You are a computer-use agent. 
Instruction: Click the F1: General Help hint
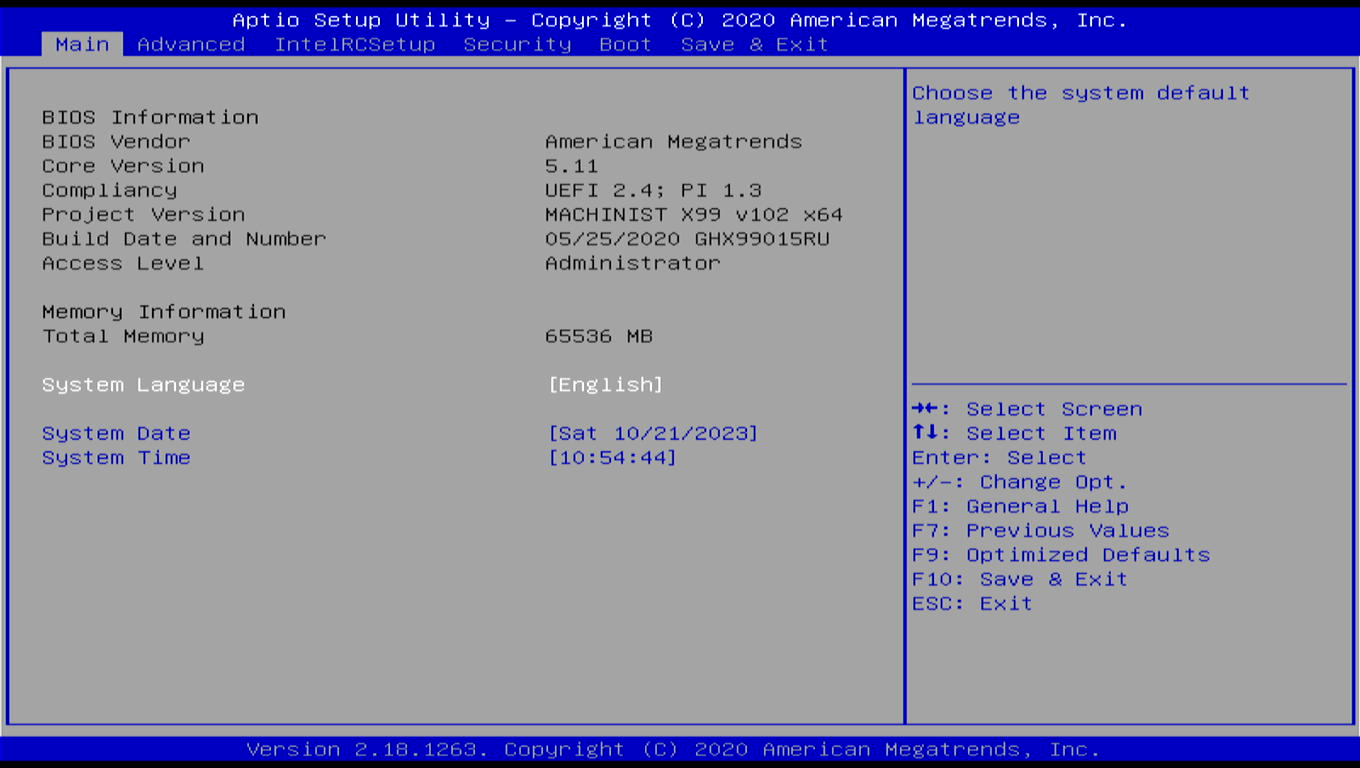1020,506
